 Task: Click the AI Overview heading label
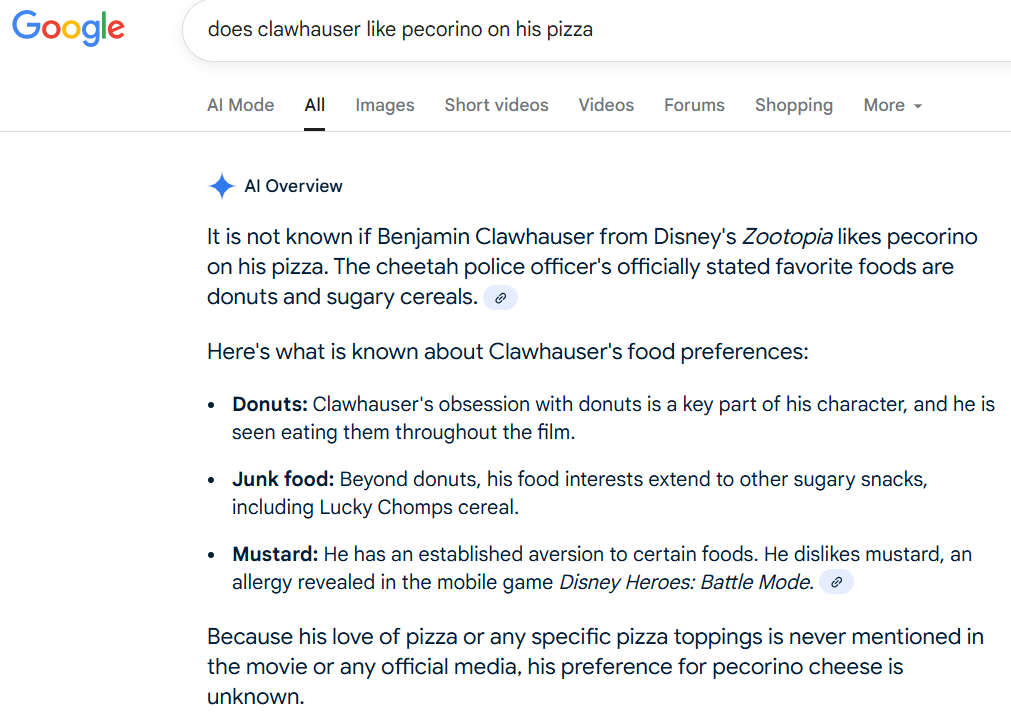tap(293, 186)
